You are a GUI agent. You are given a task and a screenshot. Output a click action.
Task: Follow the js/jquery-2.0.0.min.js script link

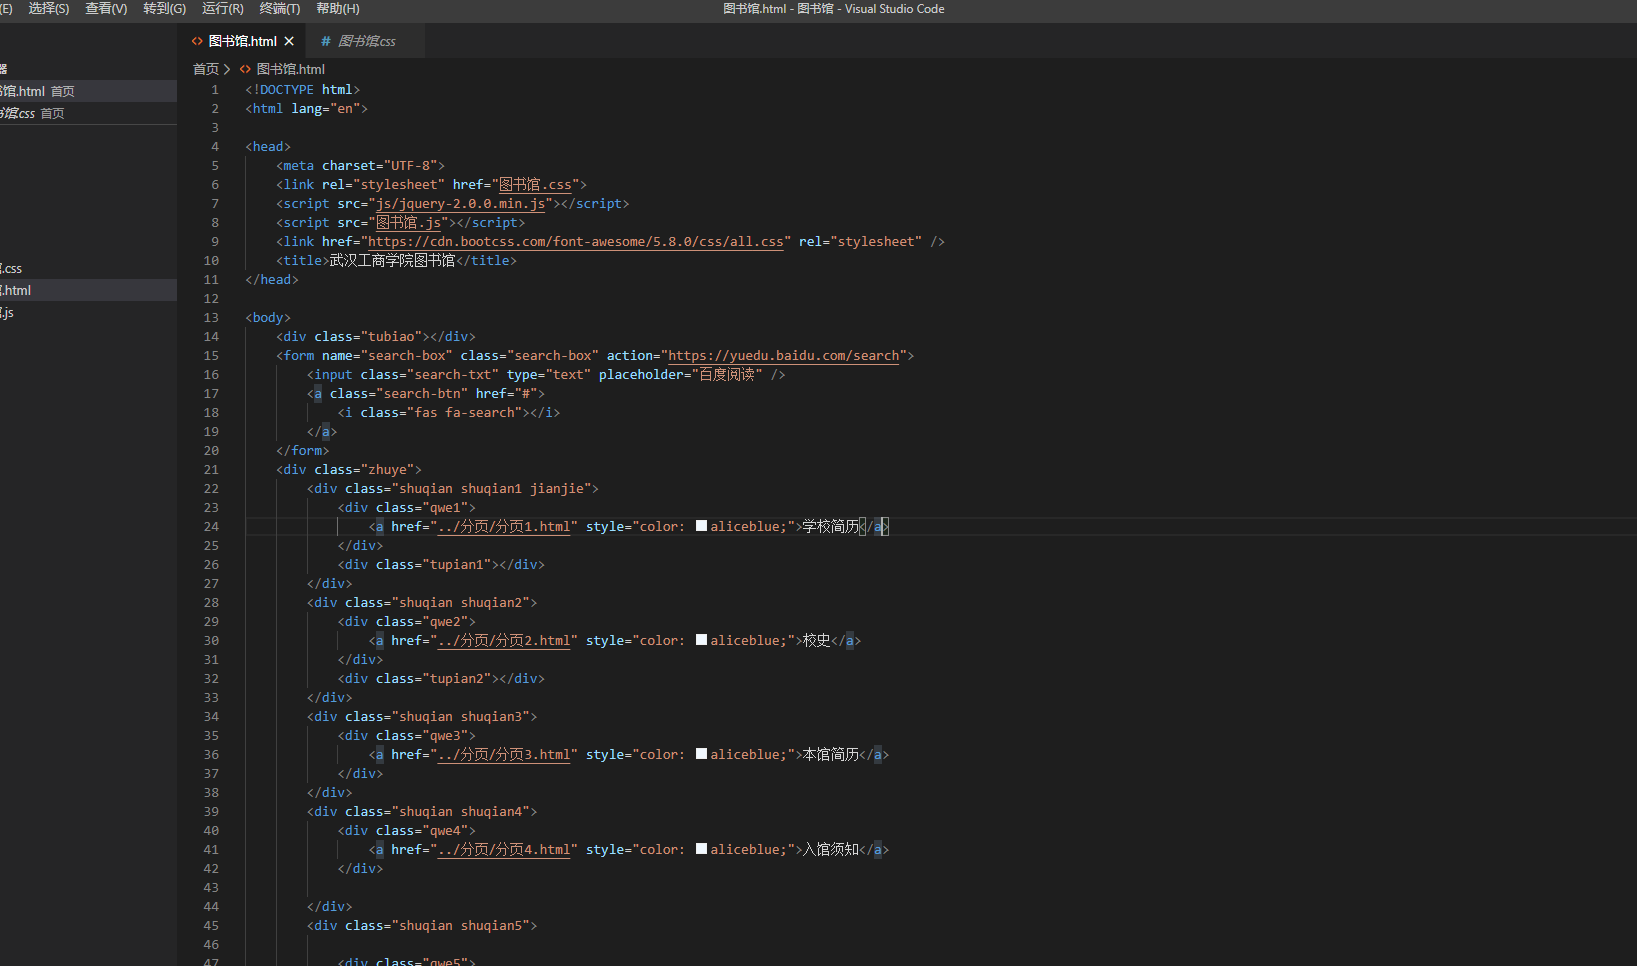tap(460, 203)
